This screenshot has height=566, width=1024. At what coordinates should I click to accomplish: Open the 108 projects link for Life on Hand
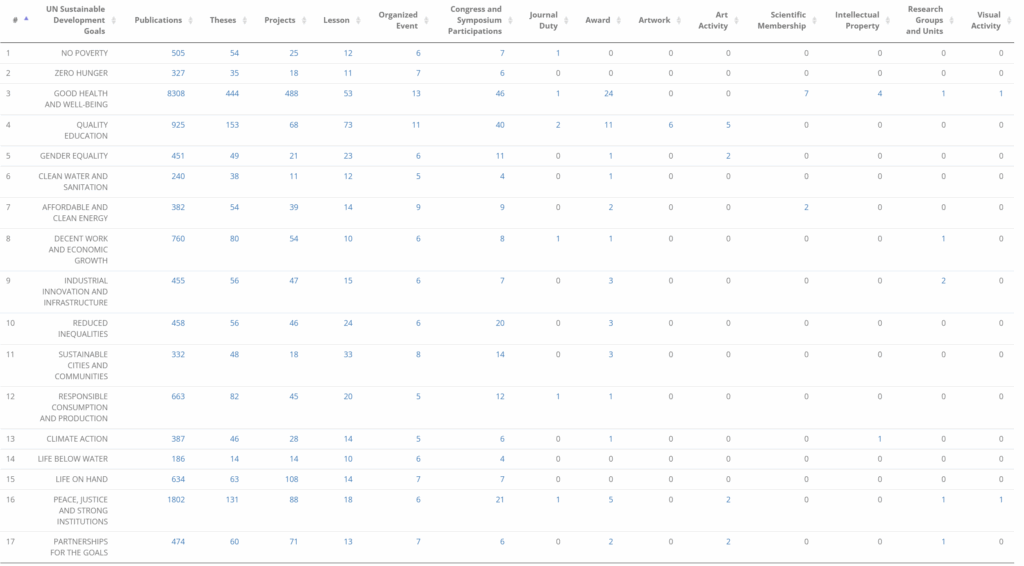tap(292, 479)
